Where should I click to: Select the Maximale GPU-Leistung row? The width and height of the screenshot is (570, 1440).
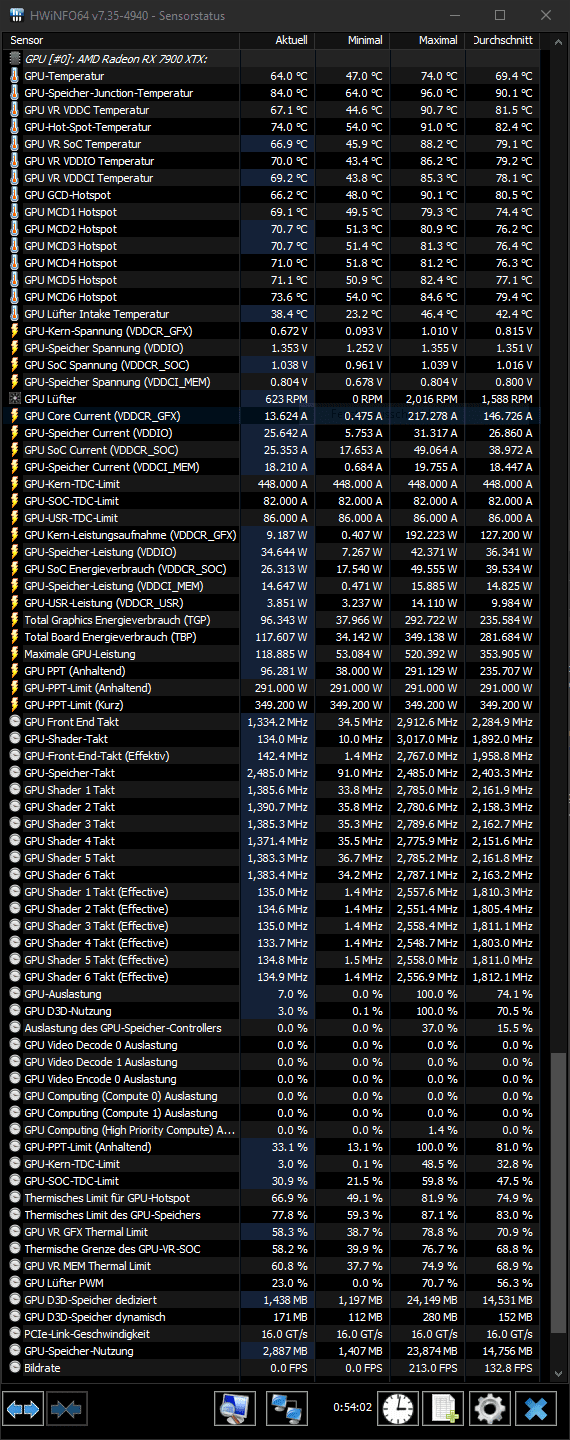(x=272, y=654)
